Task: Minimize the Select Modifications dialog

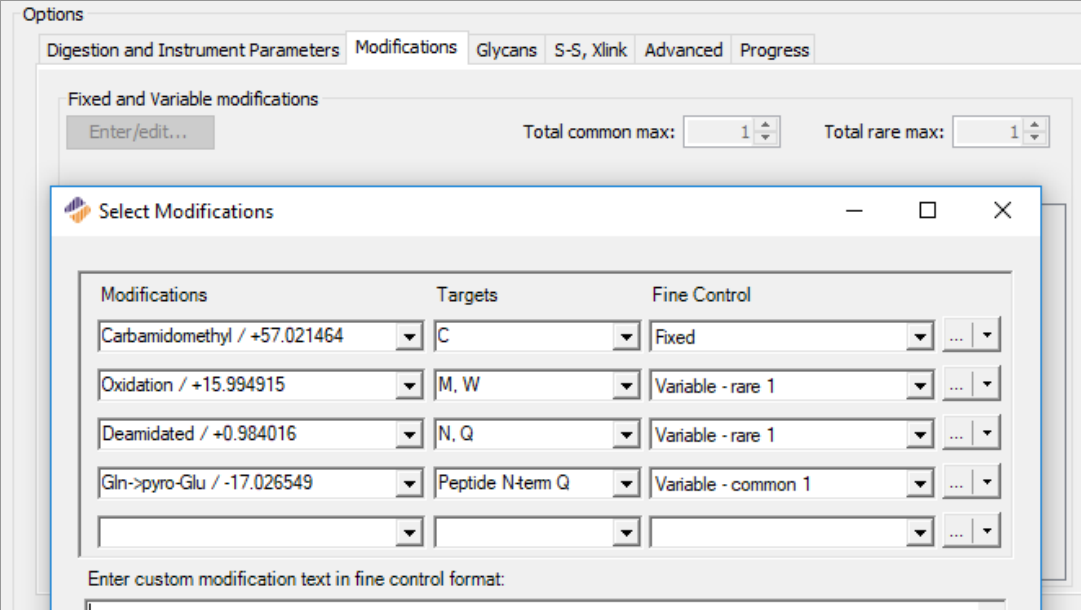Action: point(854,210)
